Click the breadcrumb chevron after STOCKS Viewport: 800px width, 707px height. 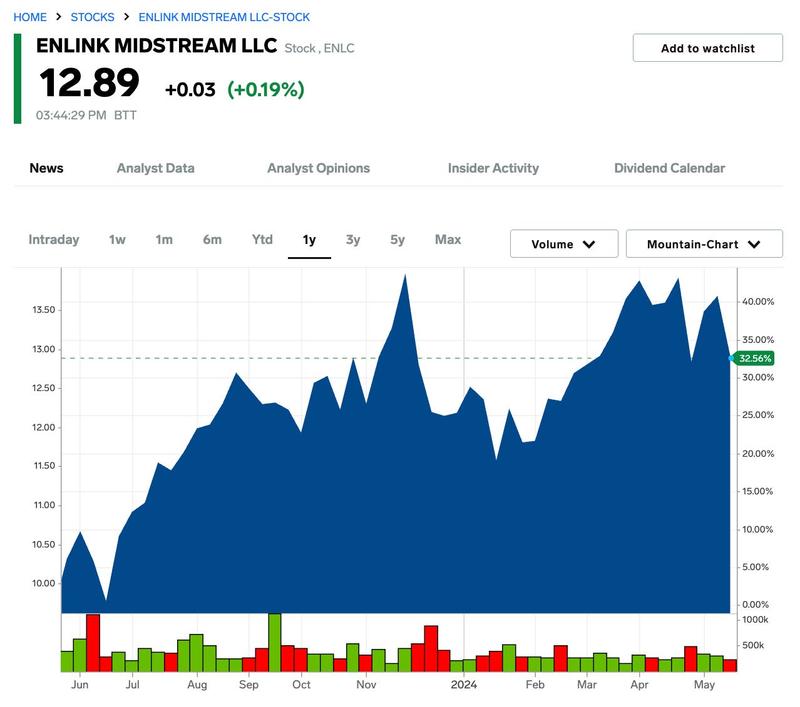127,17
